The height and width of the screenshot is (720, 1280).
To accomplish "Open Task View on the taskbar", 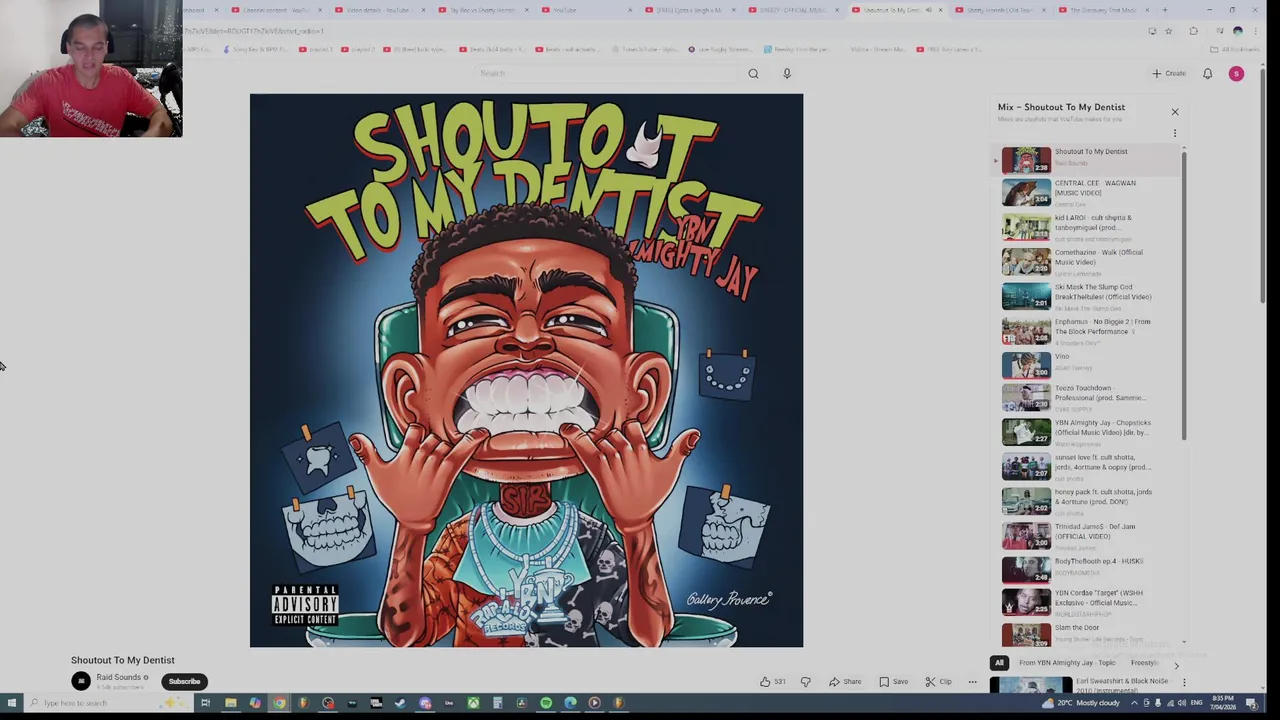I will click(x=205, y=703).
